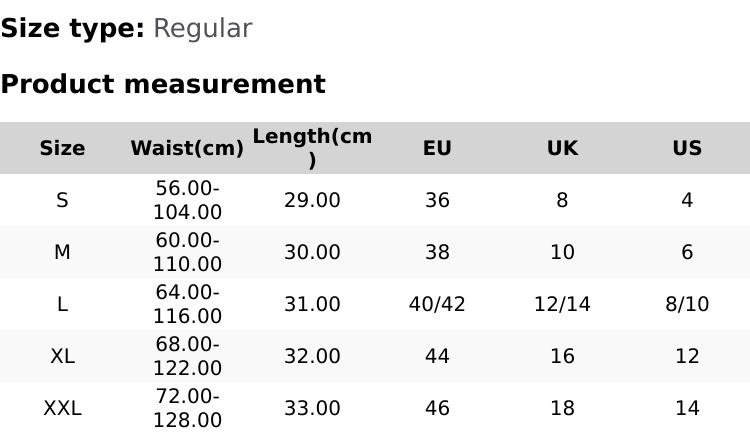This screenshot has height=434, width=750.
Task: Click the Size type Regular label
Action: [x=126, y=29]
